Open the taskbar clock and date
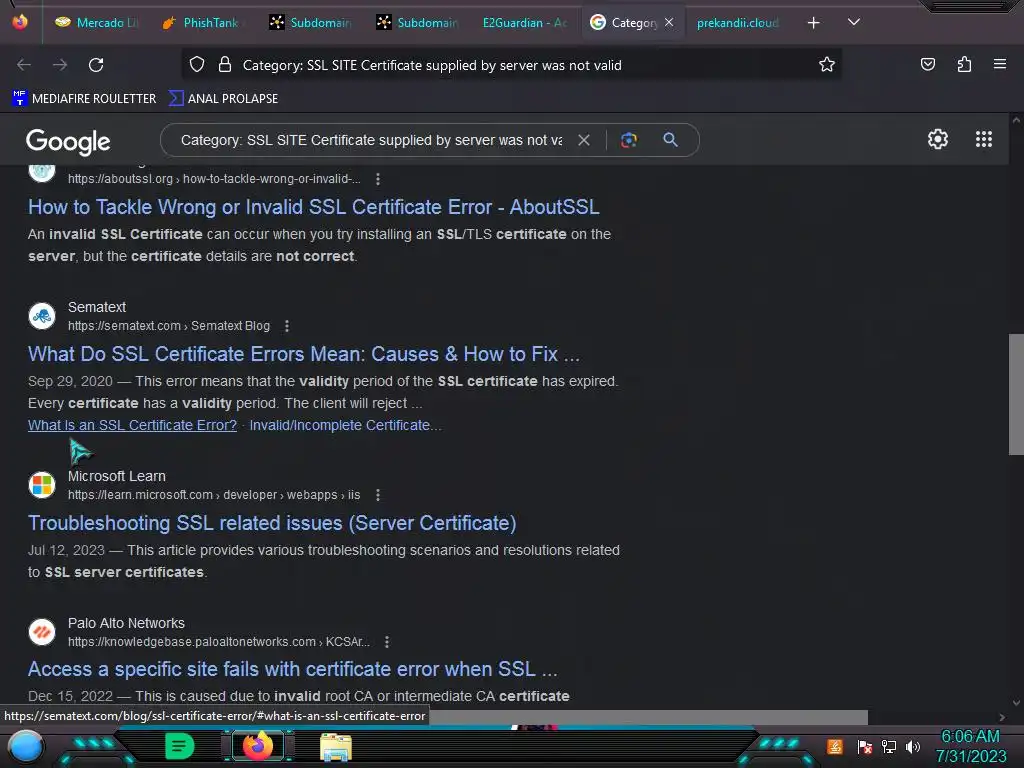This screenshot has width=1024, height=768. click(970, 746)
